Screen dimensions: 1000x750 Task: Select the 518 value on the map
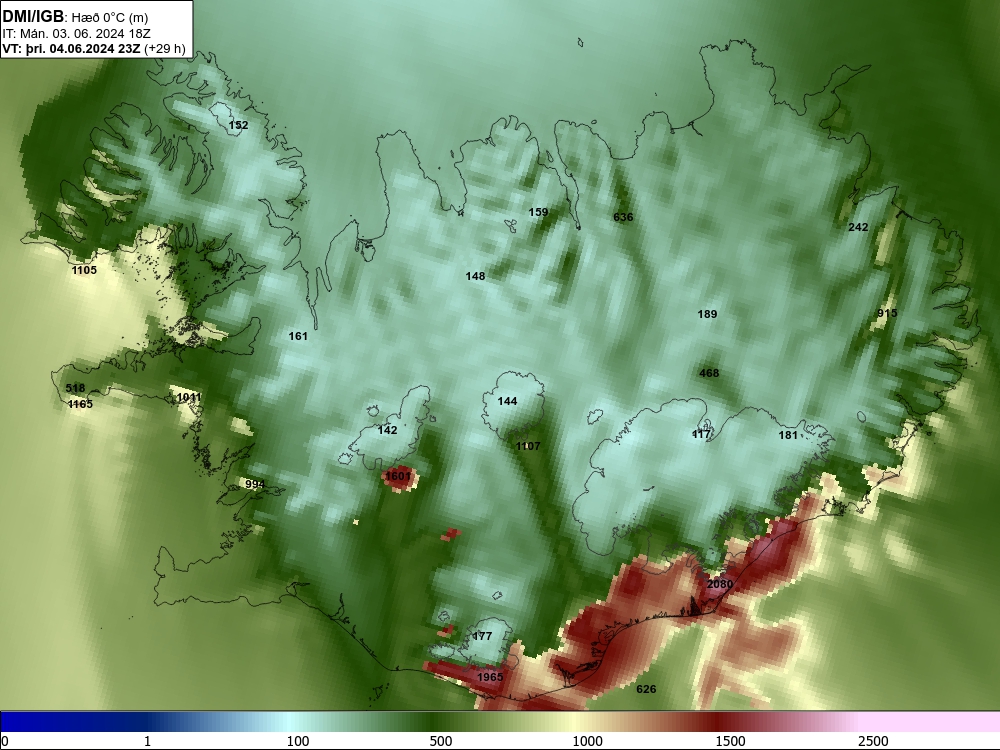point(75,389)
